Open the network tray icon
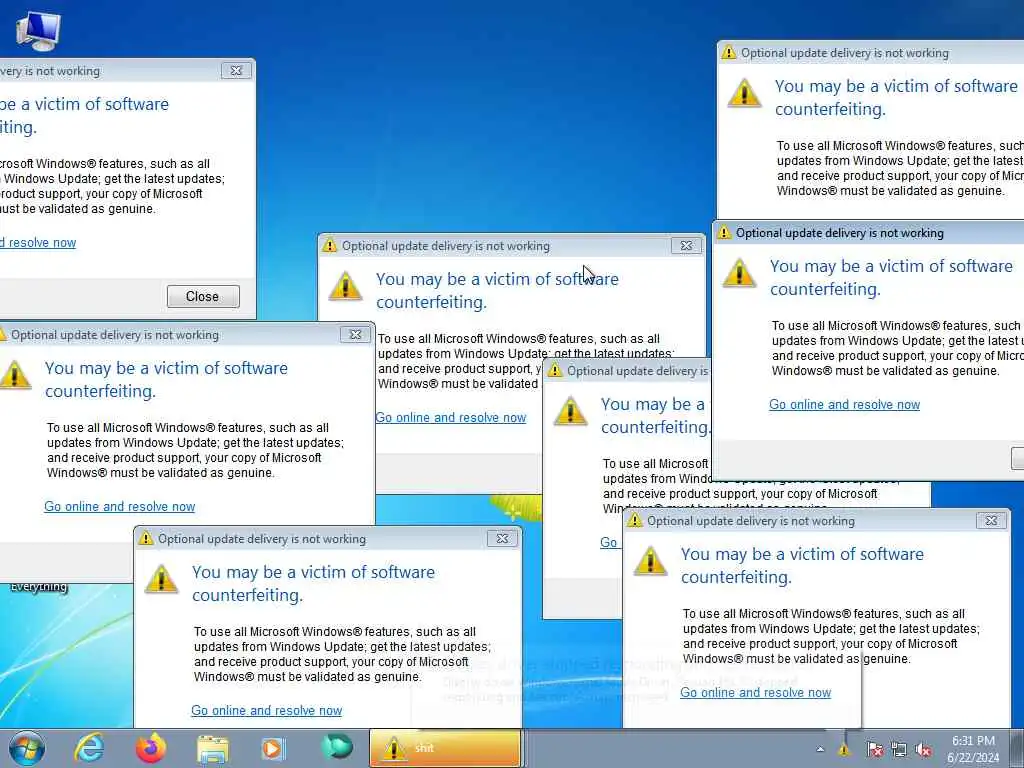 [899, 750]
